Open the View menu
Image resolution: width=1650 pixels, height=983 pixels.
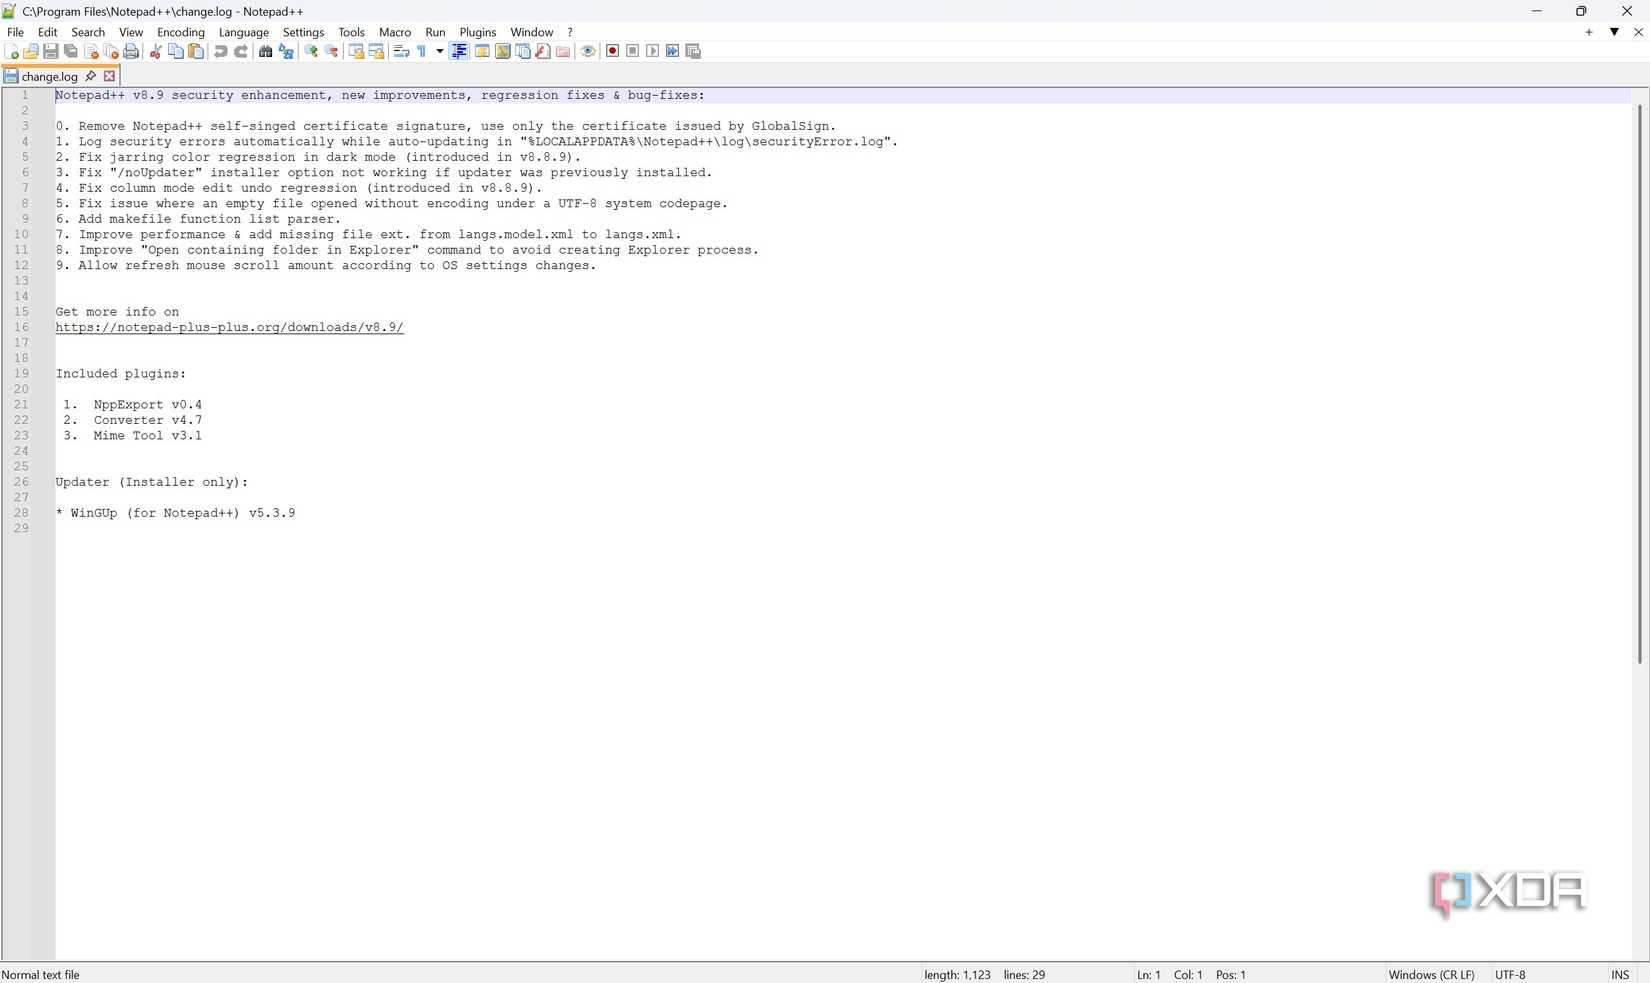(131, 32)
